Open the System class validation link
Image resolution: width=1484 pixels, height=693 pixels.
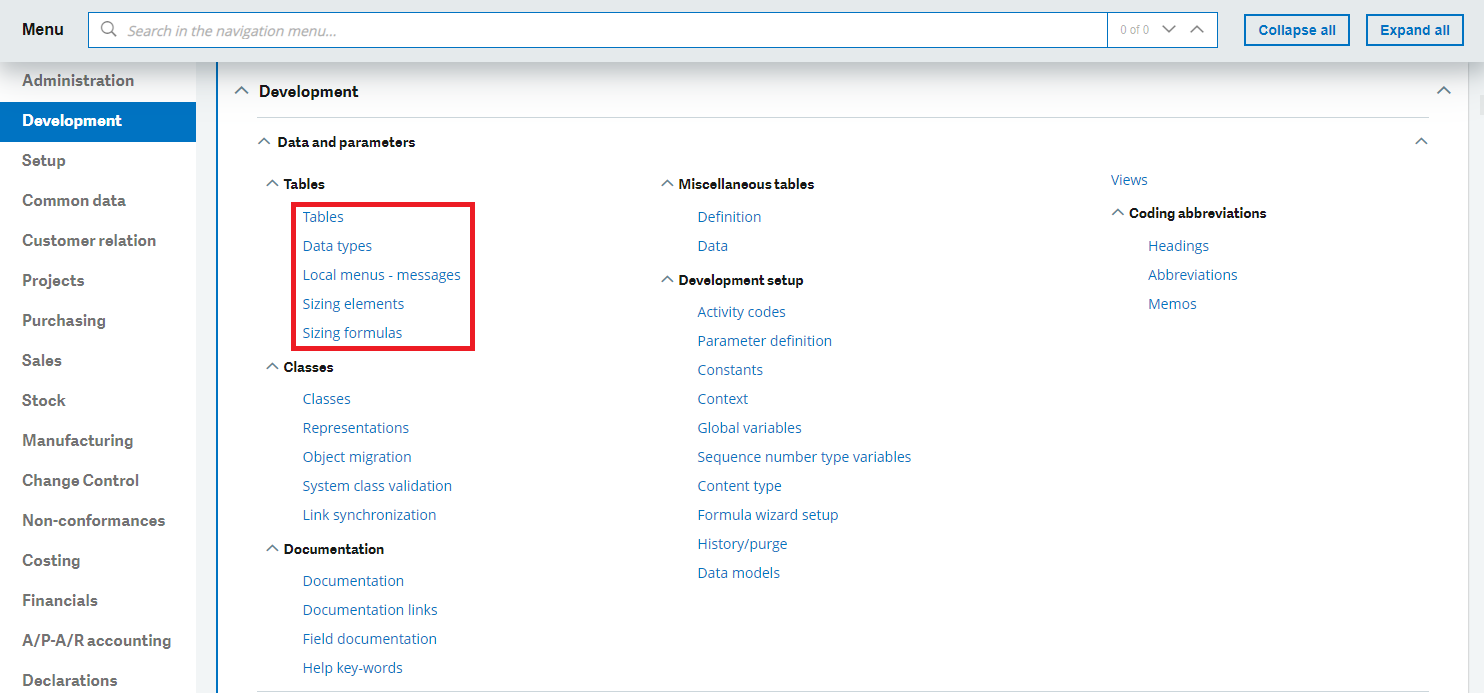[x=377, y=486]
